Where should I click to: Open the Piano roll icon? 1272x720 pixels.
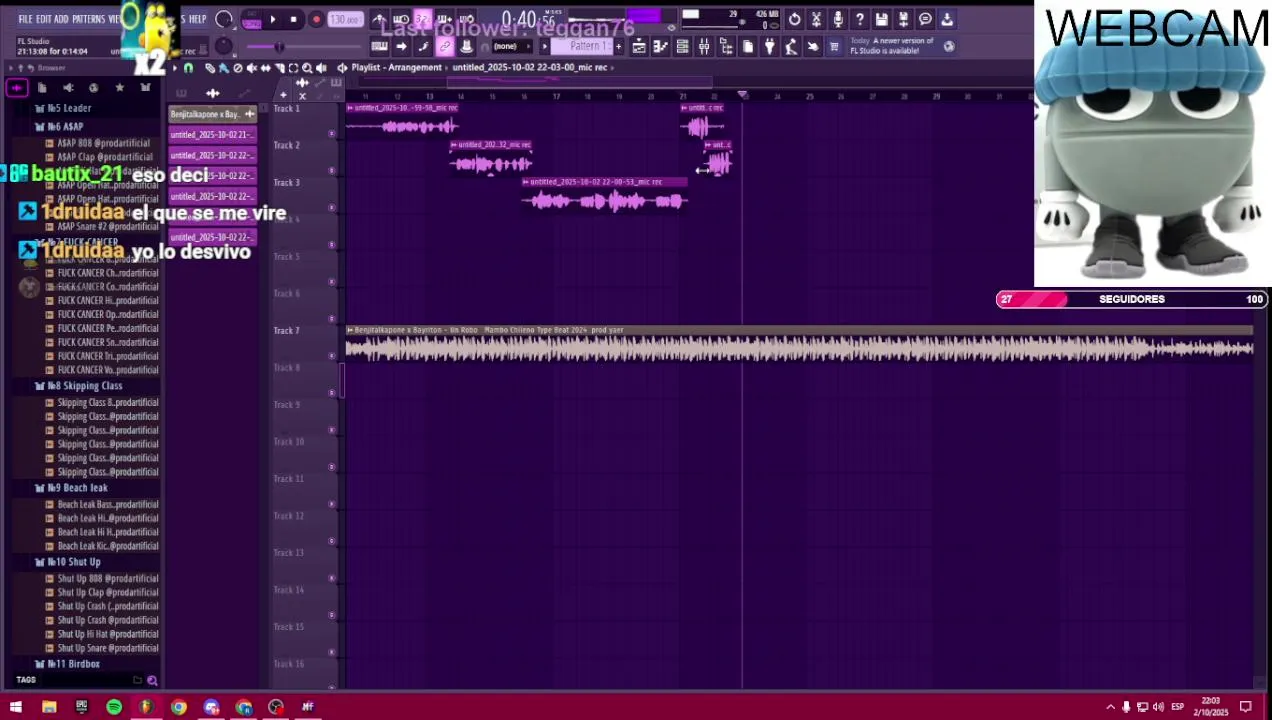[x=660, y=46]
